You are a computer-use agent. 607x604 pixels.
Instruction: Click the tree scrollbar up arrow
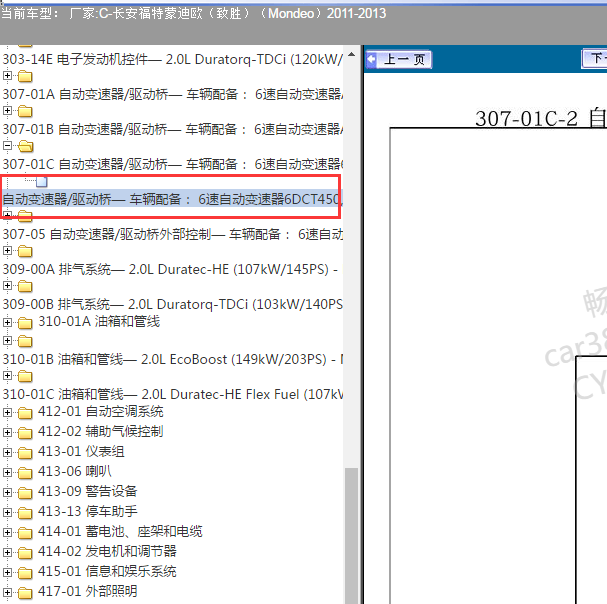pyautogui.click(x=352, y=55)
